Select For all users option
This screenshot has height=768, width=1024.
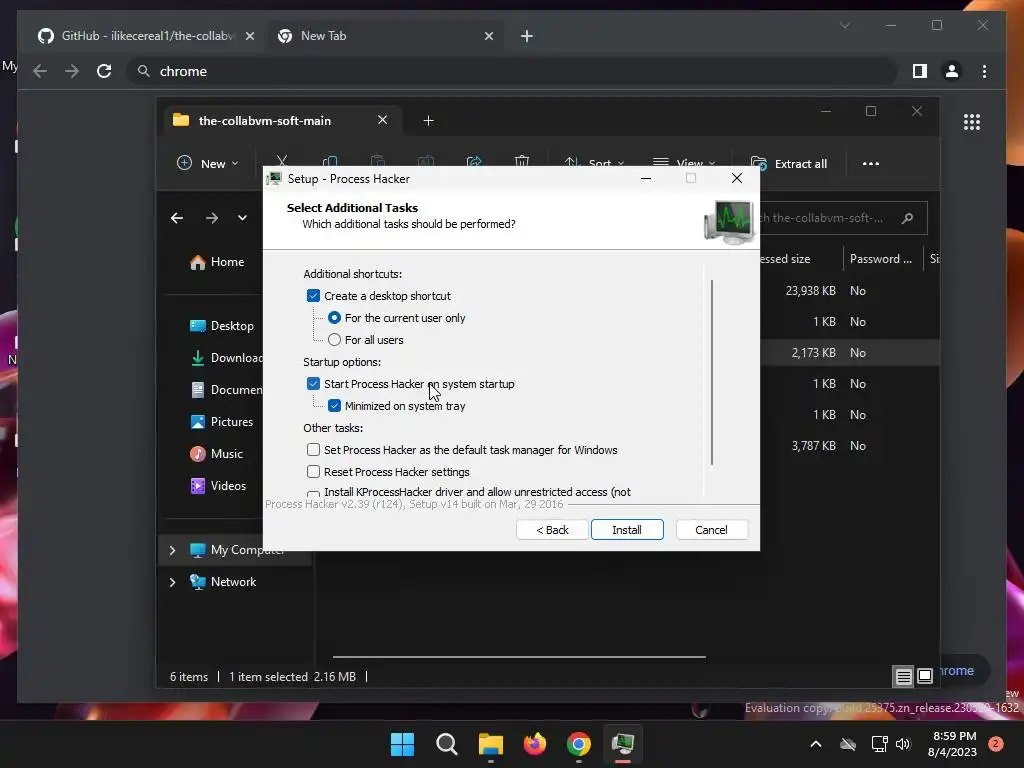334,340
